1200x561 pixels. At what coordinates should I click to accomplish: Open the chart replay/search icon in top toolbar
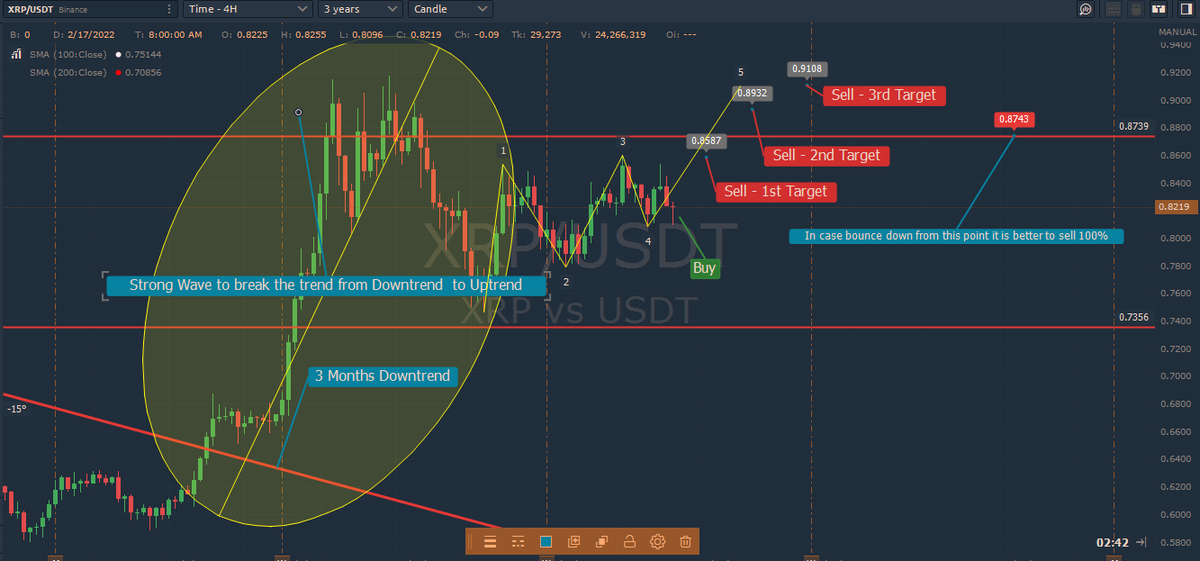pyautogui.click(x=1085, y=9)
